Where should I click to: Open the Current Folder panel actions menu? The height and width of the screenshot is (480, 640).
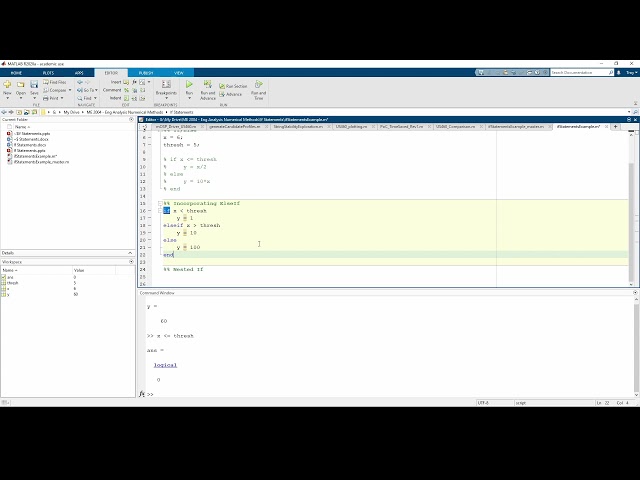tap(131, 120)
